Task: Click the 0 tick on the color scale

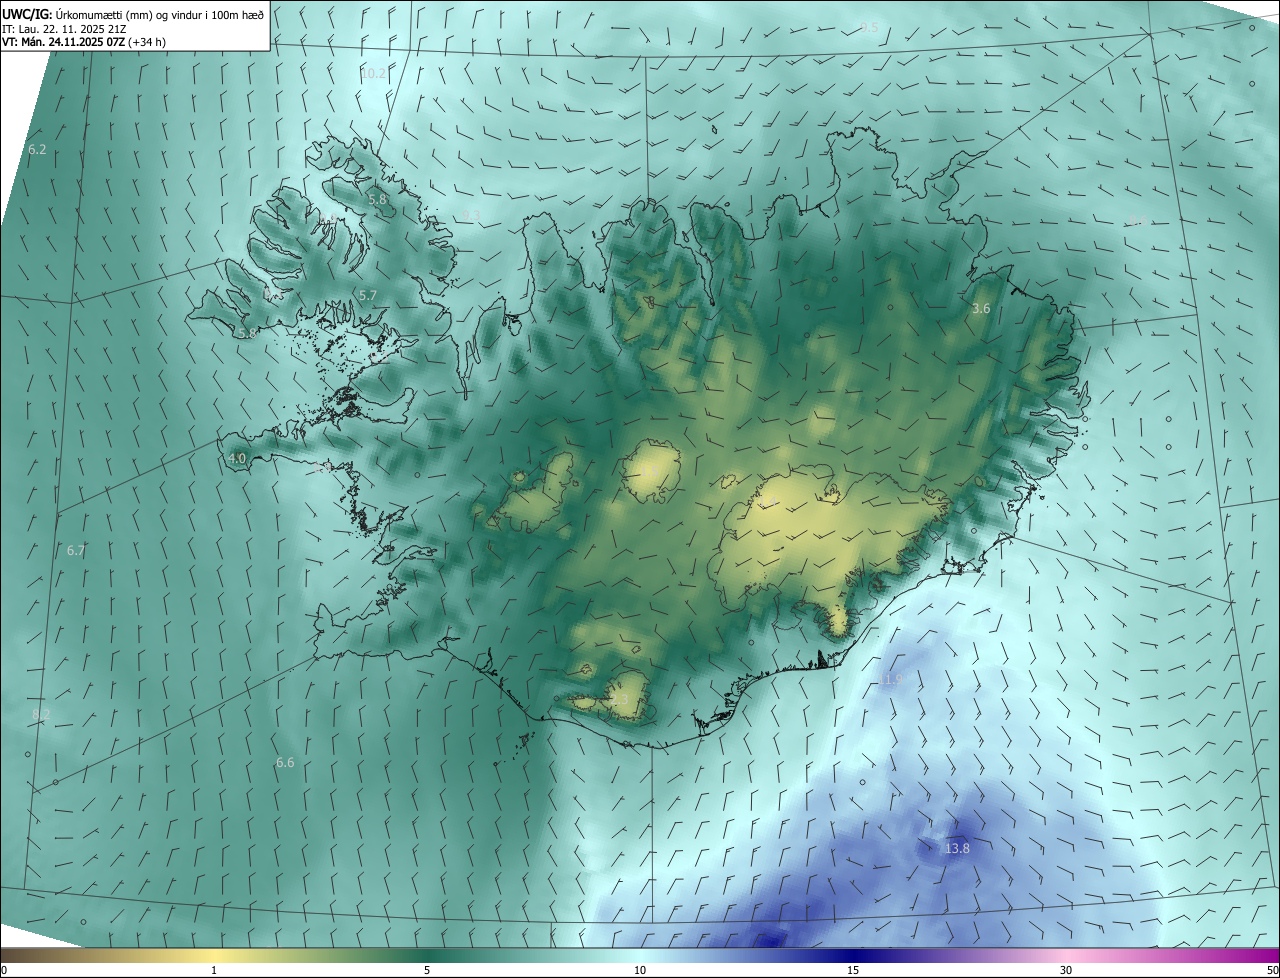Action: [x=4, y=970]
